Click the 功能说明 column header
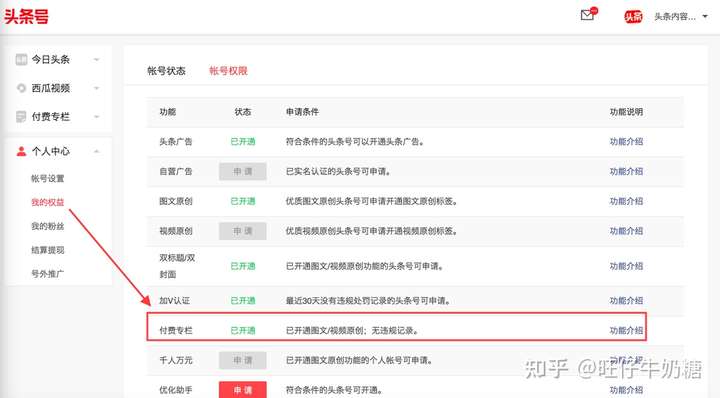 [x=626, y=112]
